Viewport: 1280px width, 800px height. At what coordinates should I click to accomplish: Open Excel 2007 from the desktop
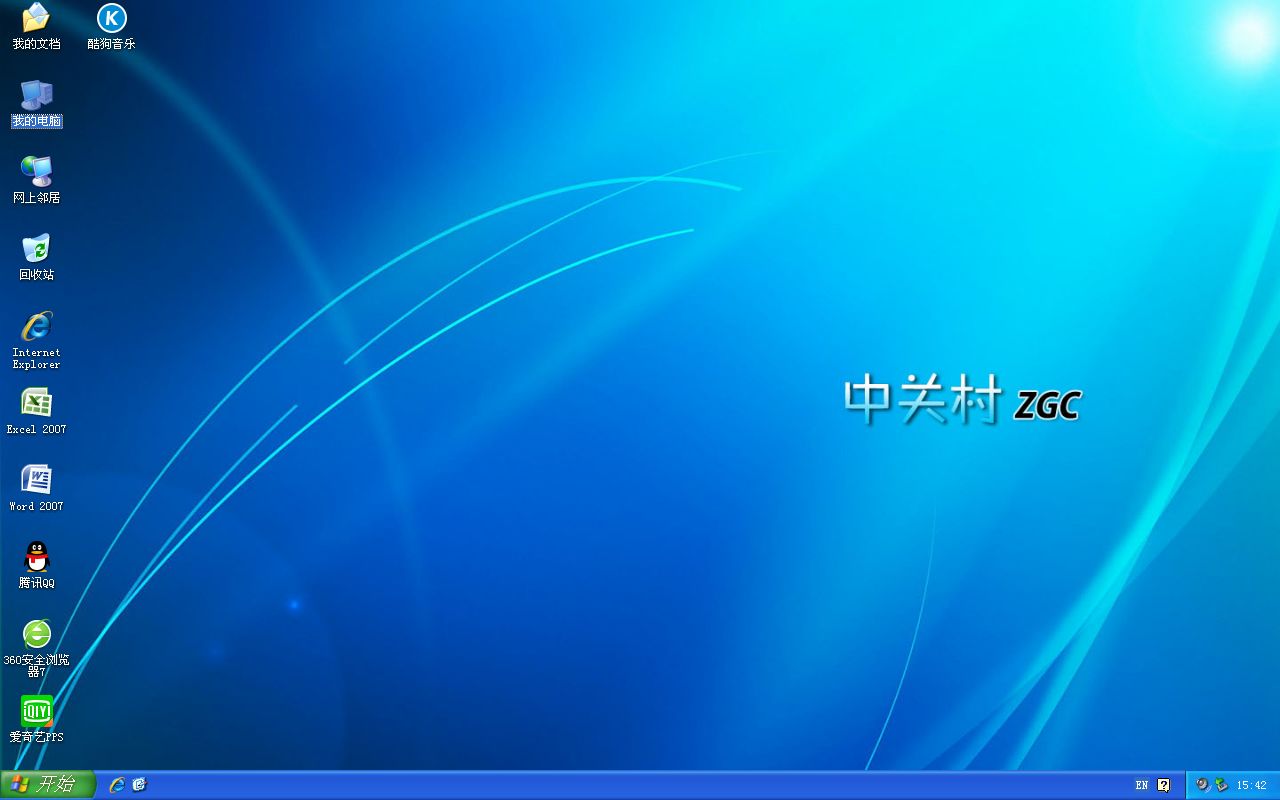tap(36, 405)
